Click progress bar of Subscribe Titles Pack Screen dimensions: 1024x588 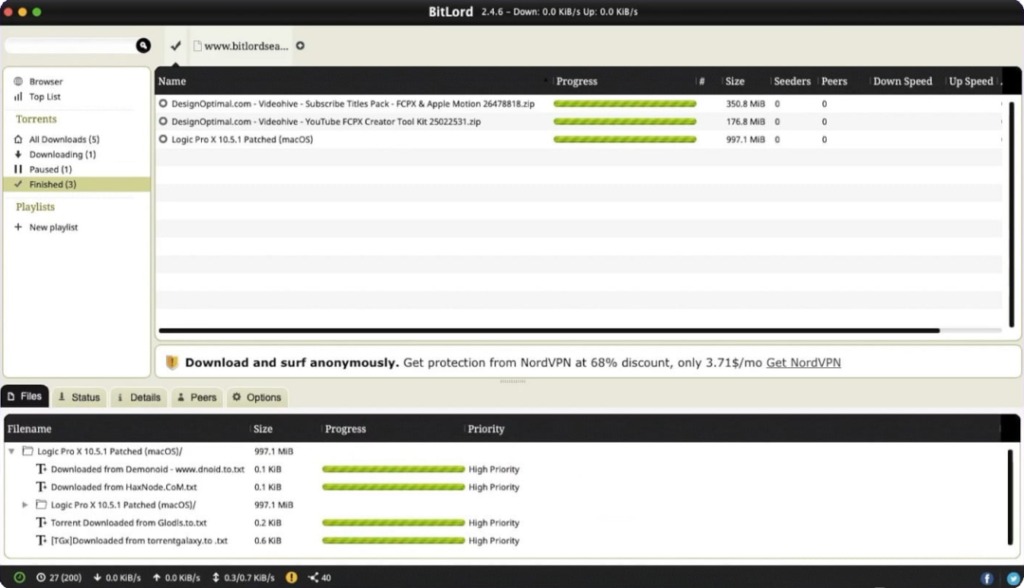(x=625, y=104)
